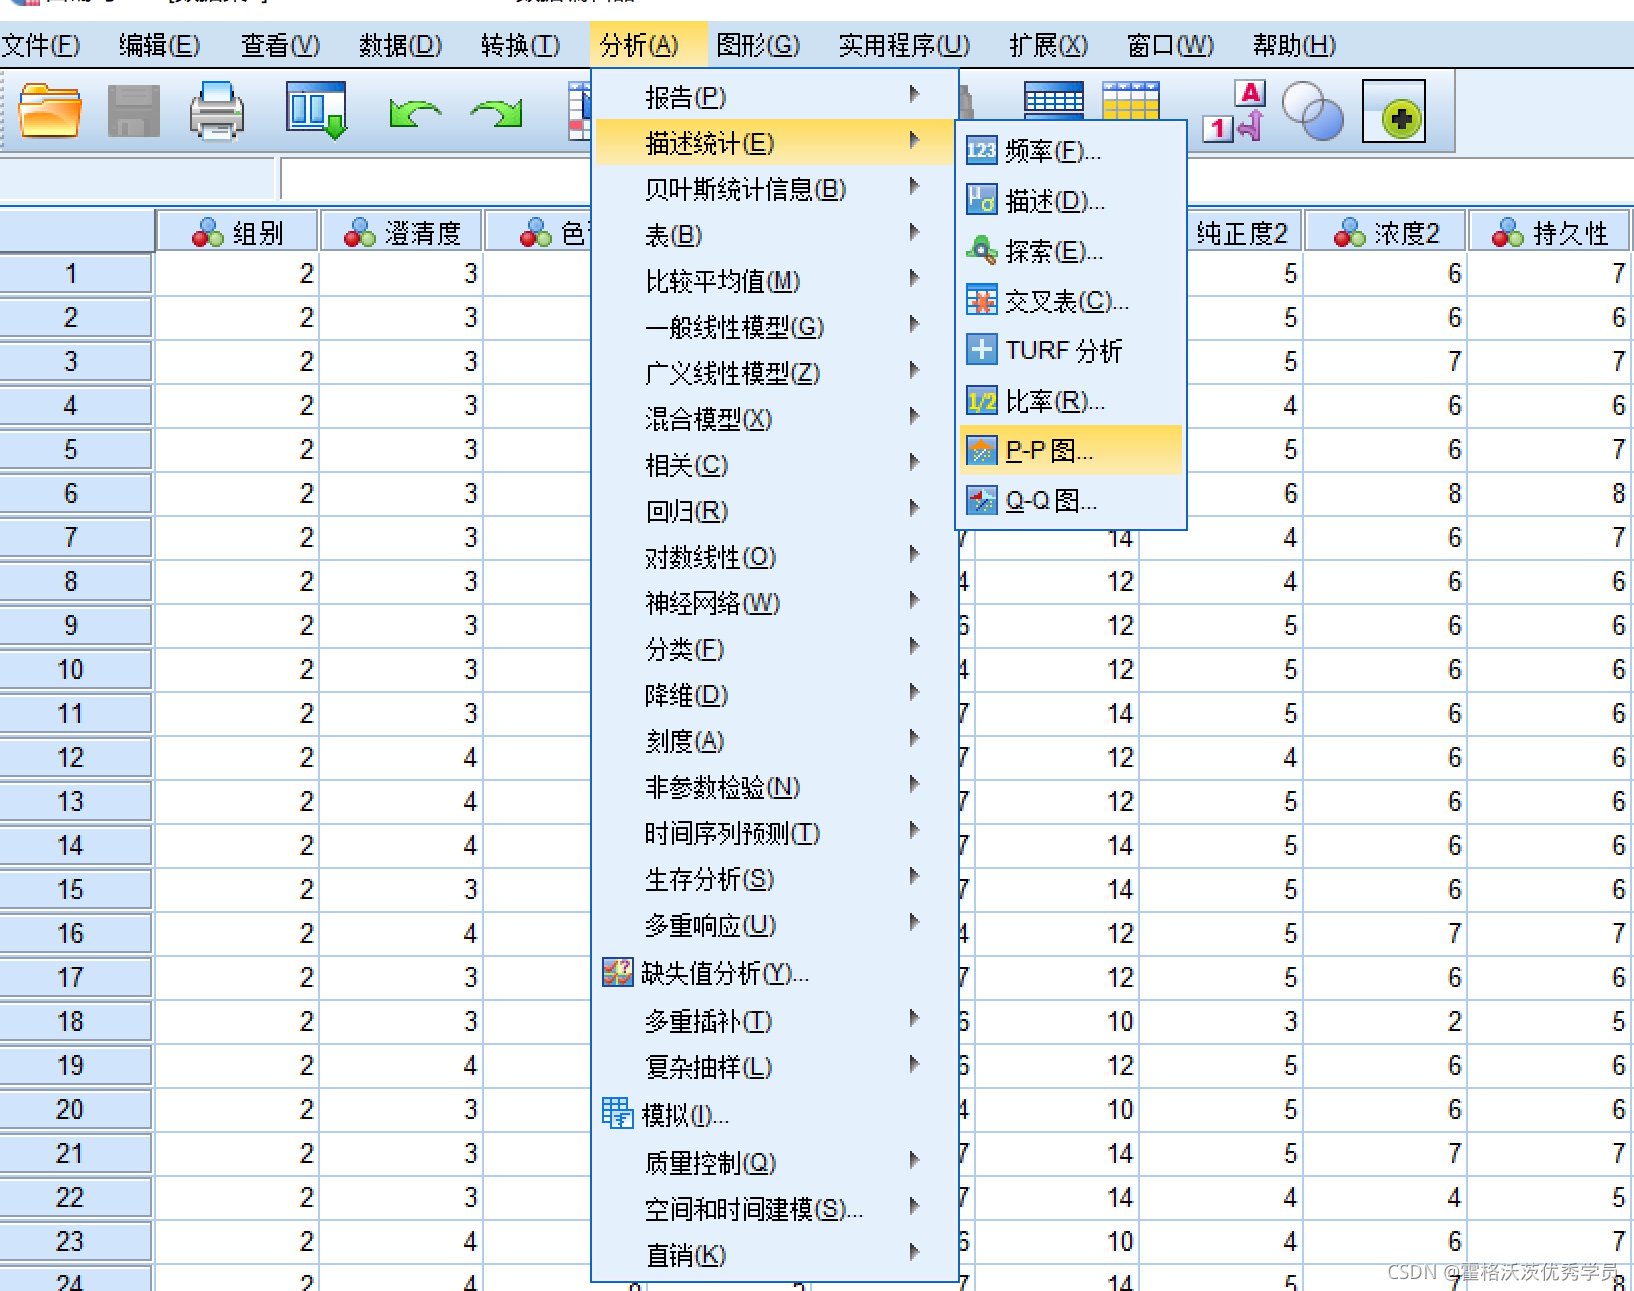Click nominal icon in 浓度2 column header

[x=1350, y=233]
